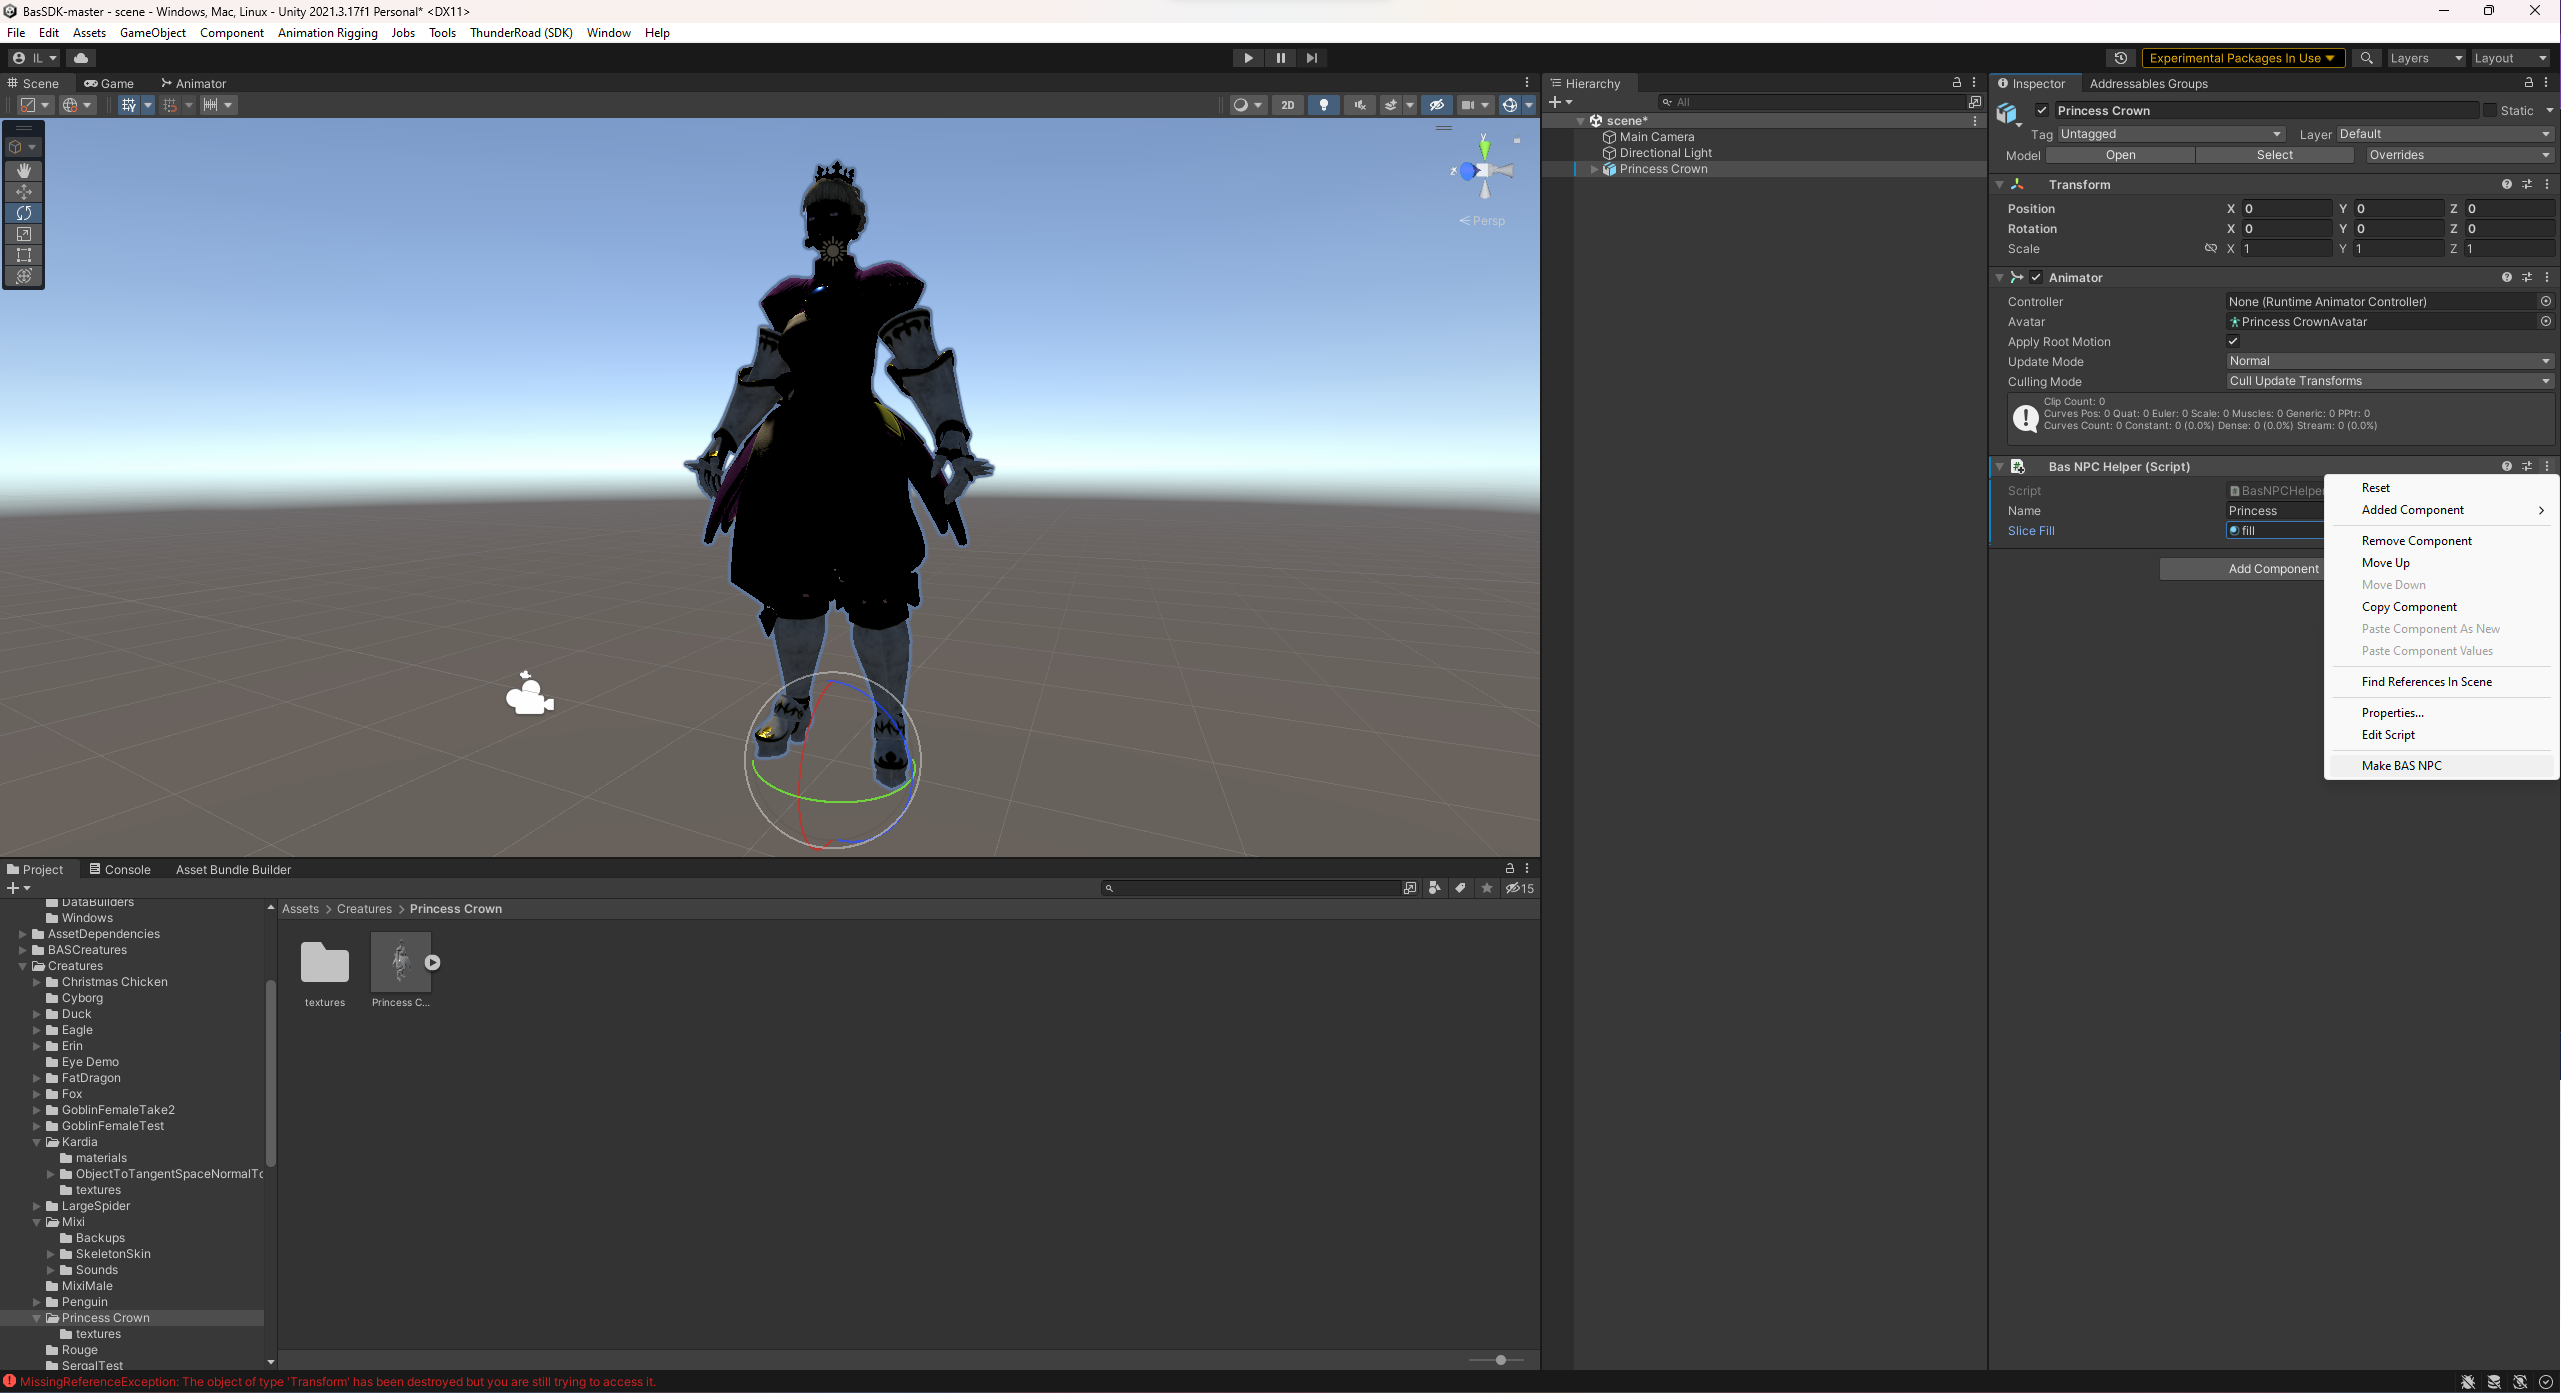
Task: Open the Transform component help icon
Action: tap(2507, 184)
